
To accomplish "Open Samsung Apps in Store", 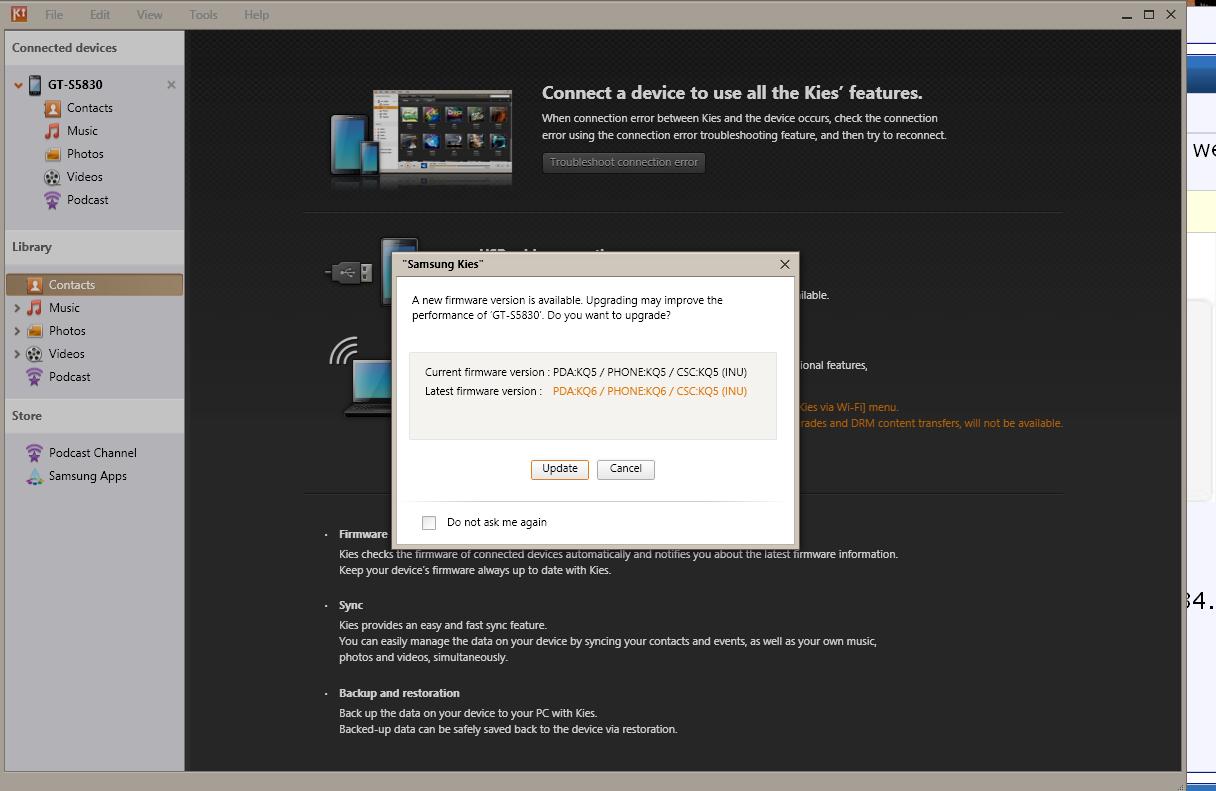I will pyautogui.click(x=88, y=476).
